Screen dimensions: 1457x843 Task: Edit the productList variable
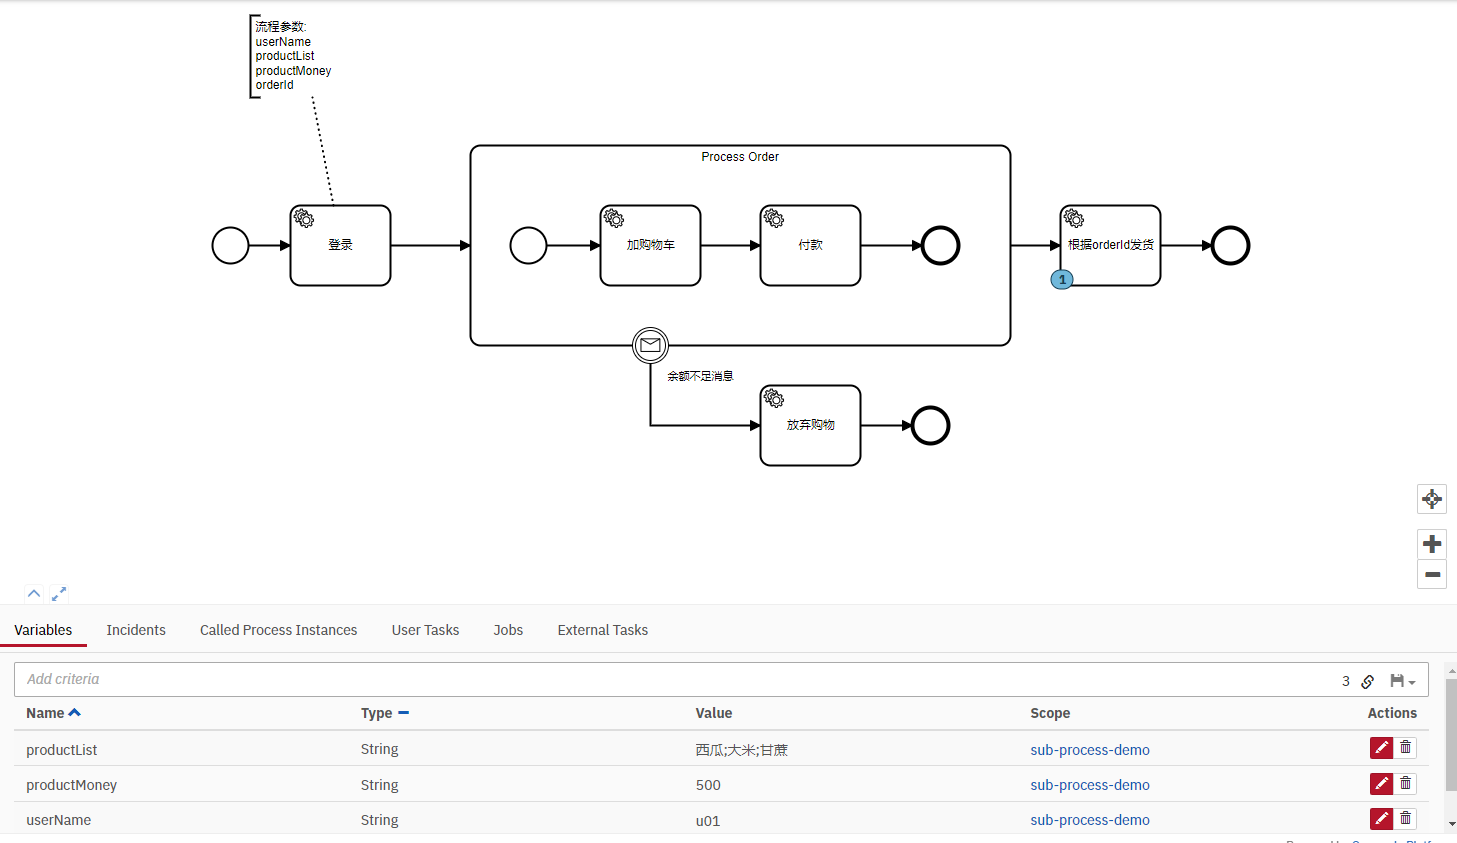1381,748
